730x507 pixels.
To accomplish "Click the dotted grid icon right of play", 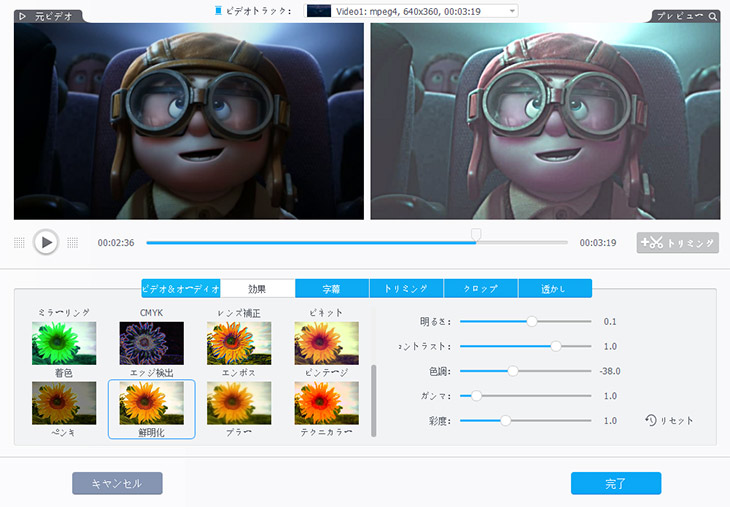I will (72, 242).
